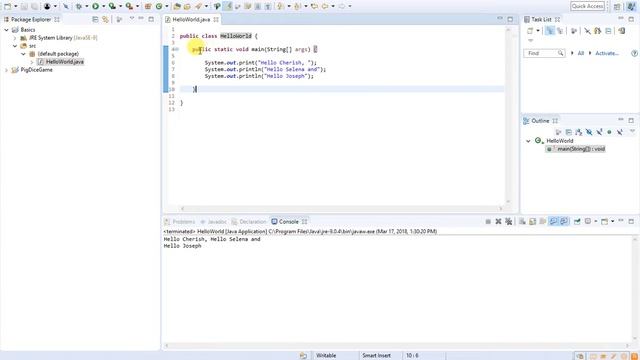Select the Package Explorer tab
This screenshot has width=640, height=360.
click(31, 19)
